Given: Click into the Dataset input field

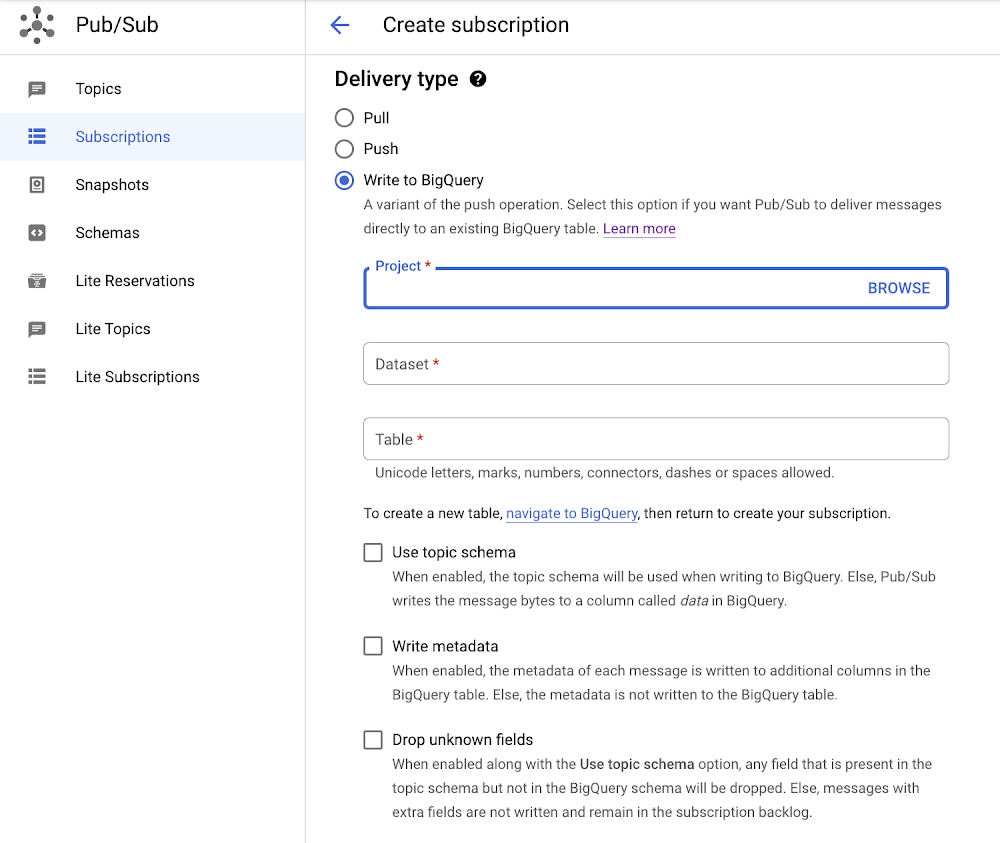Looking at the screenshot, I should click(655, 364).
